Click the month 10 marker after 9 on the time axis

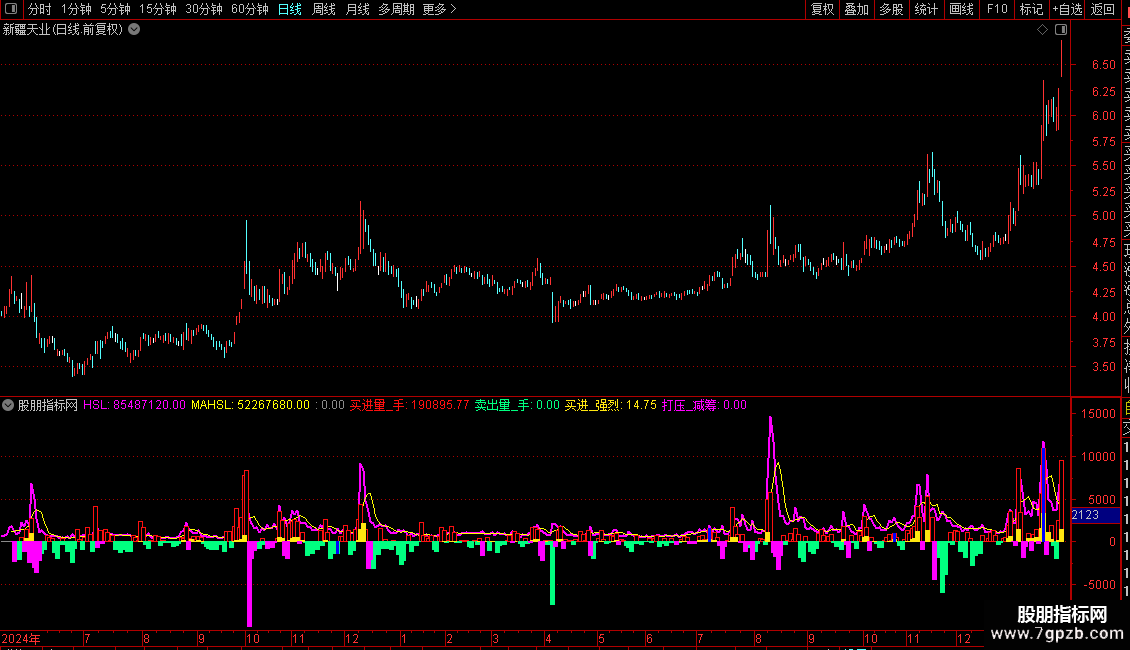click(252, 638)
